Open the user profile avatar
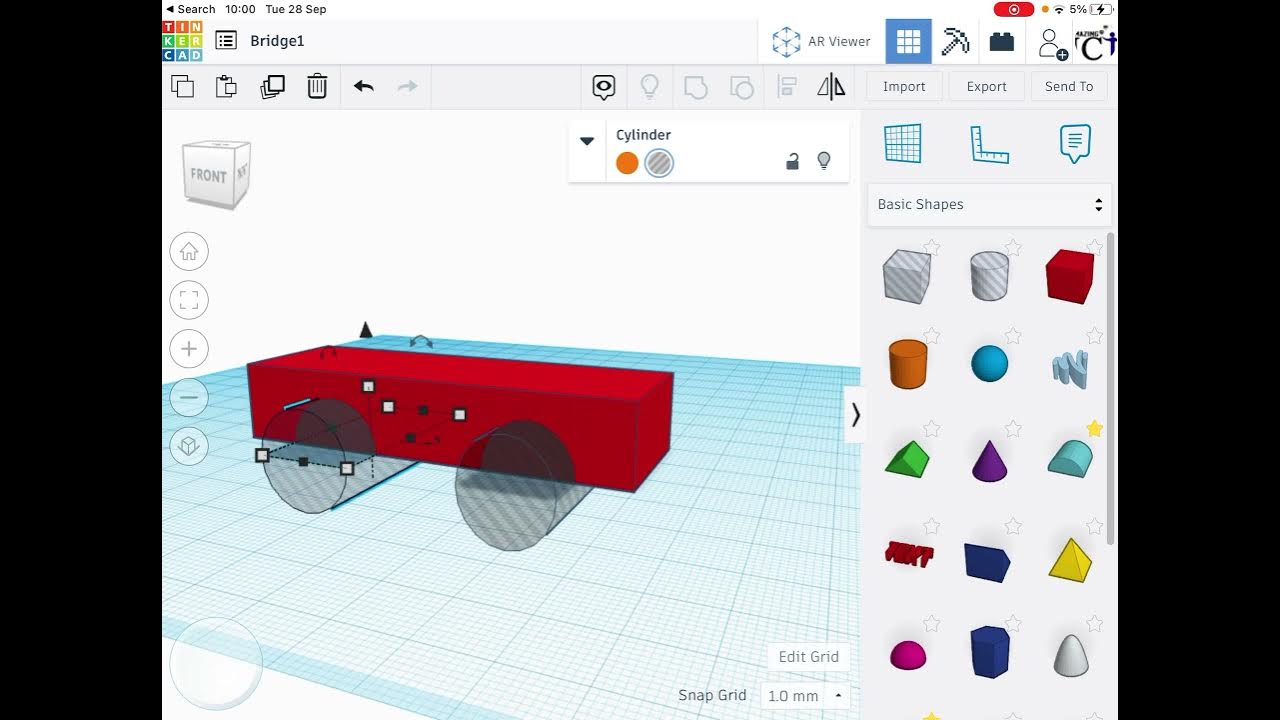Screen dimensions: 1280x720 (x=1095, y=43)
